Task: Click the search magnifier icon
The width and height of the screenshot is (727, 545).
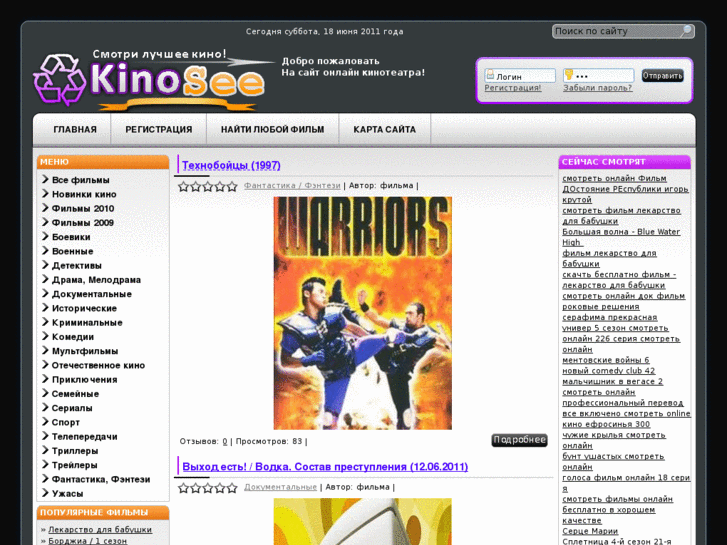Action: (686, 31)
